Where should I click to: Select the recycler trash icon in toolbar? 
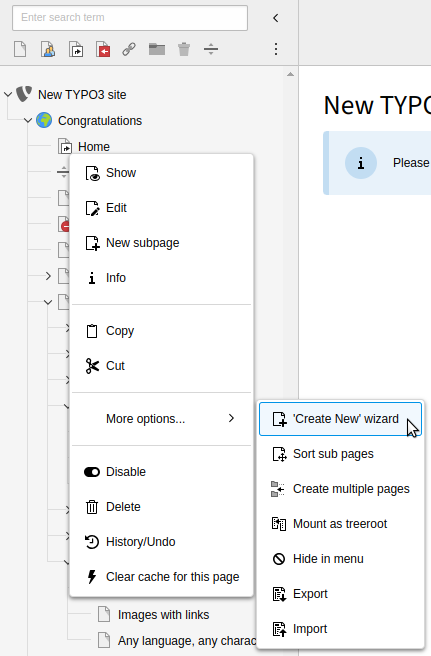184,49
